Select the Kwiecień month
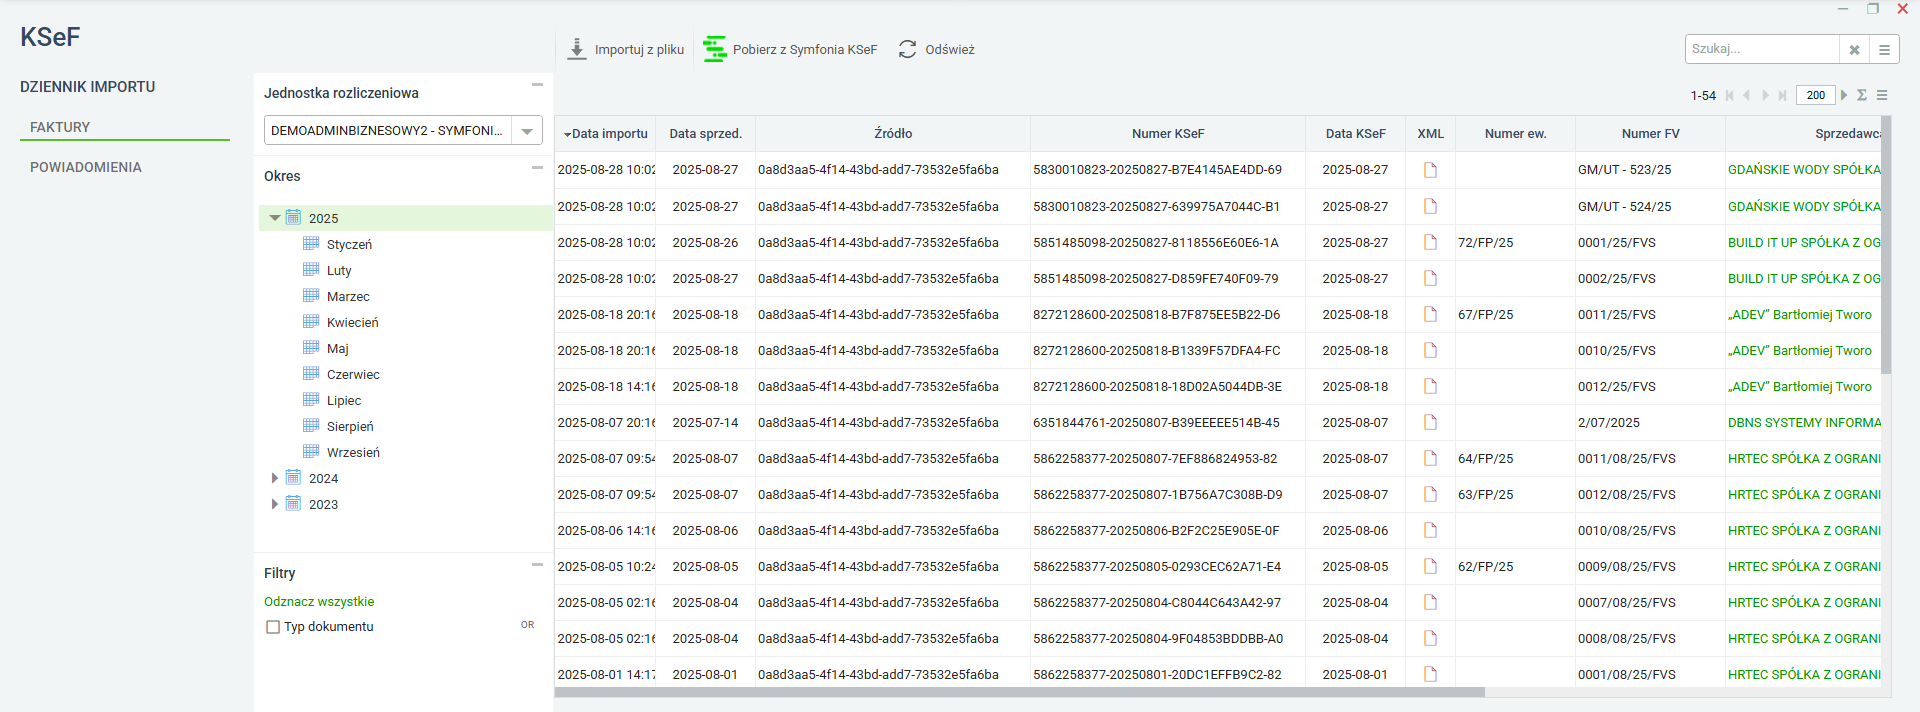 pyautogui.click(x=352, y=322)
